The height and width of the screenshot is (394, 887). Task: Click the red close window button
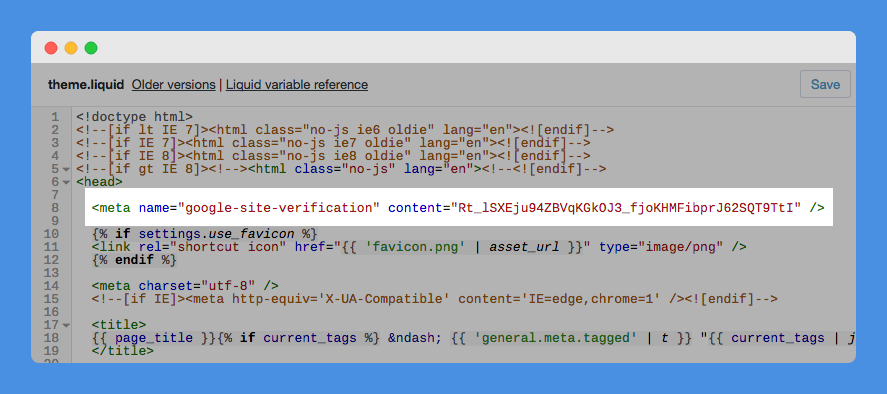point(51,48)
